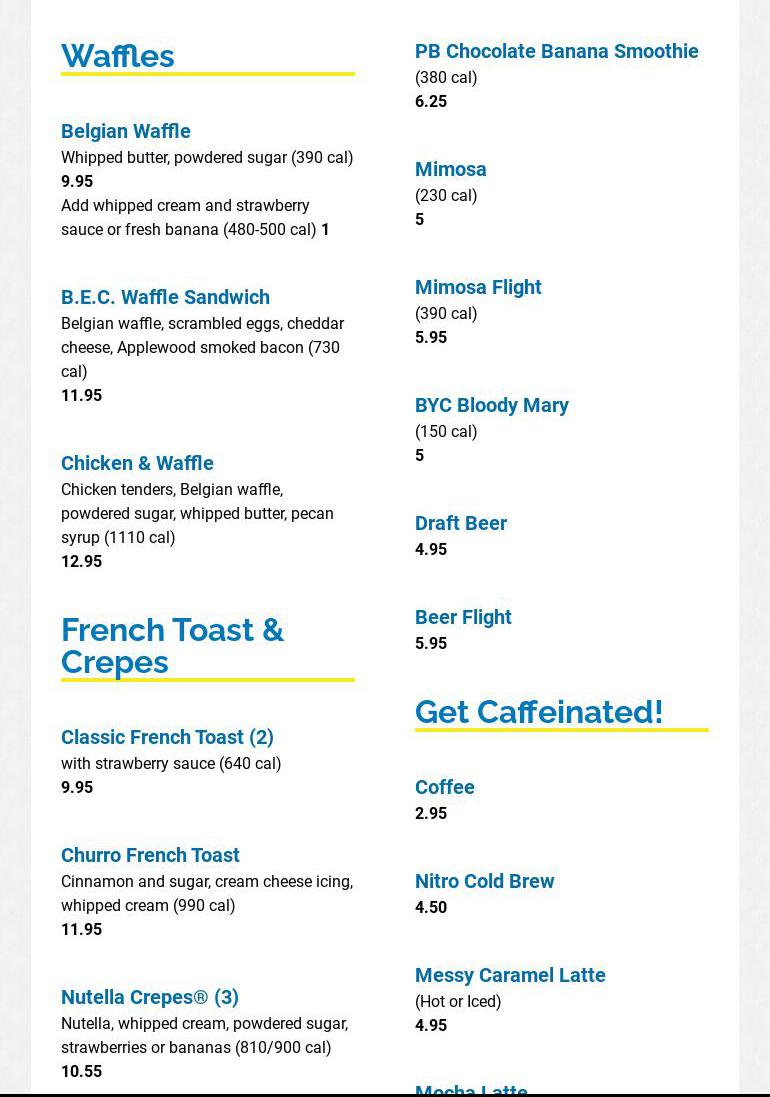This screenshot has width=770, height=1097.
Task: Open the Churro French Toast item
Action: click(x=150, y=855)
